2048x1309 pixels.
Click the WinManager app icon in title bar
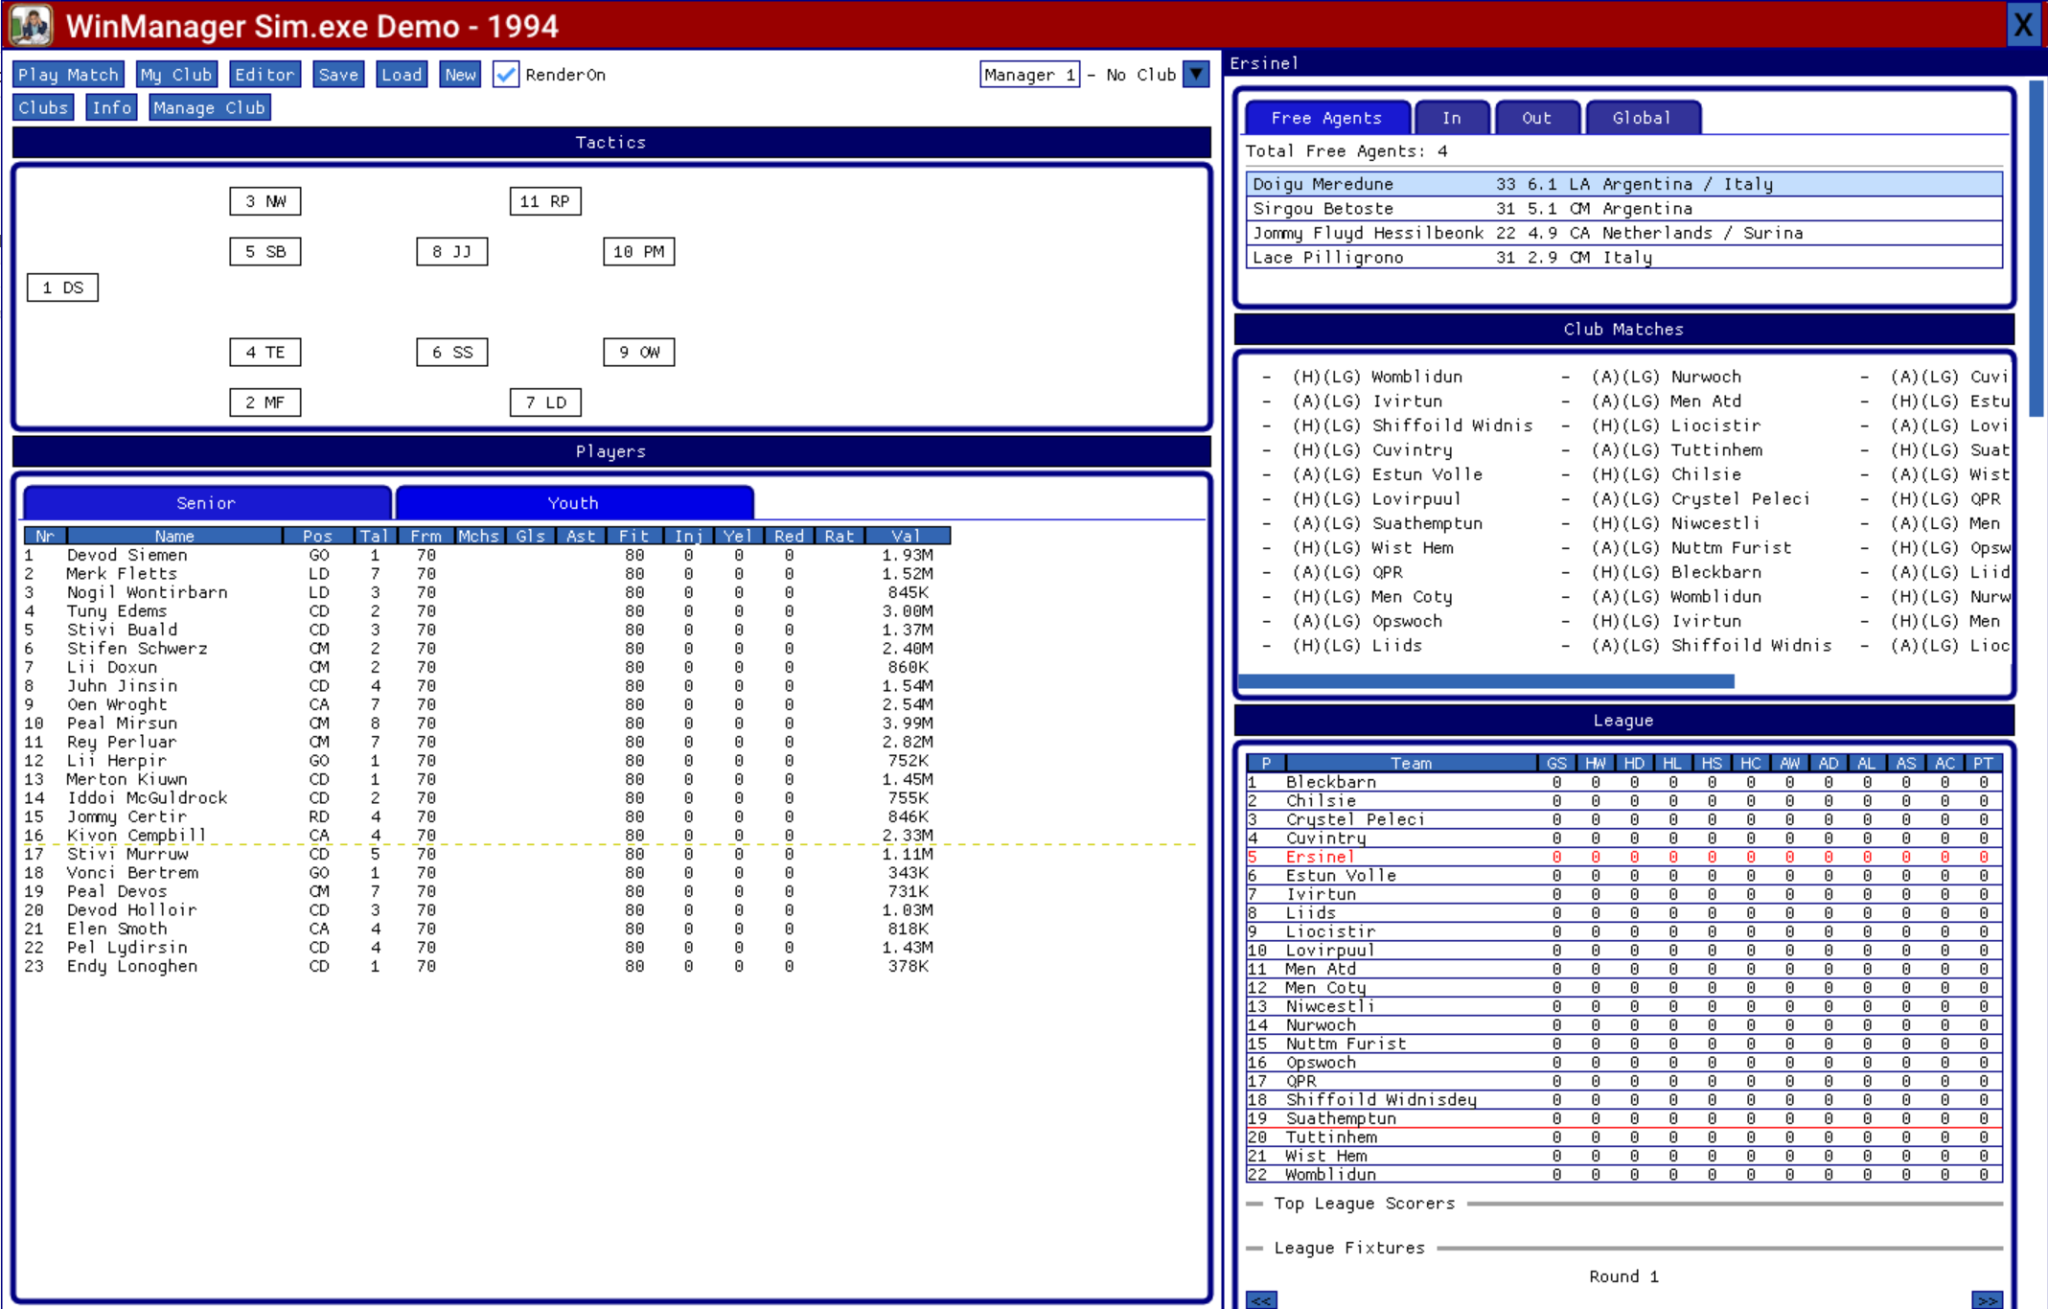(x=30, y=25)
